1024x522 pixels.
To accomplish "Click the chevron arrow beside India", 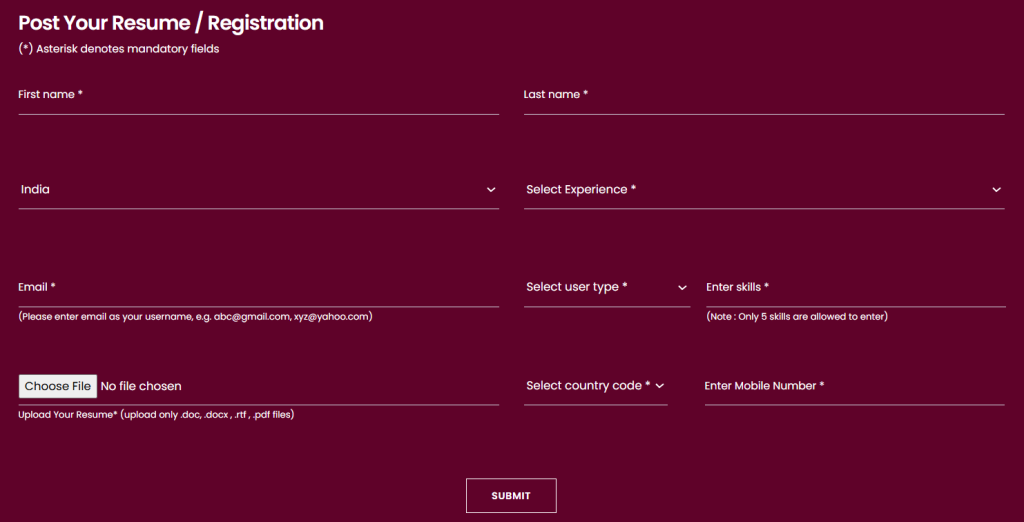I will click(x=491, y=190).
